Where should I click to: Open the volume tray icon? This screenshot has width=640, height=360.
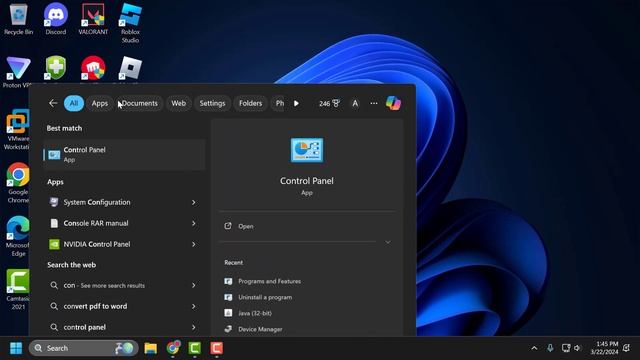578,348
